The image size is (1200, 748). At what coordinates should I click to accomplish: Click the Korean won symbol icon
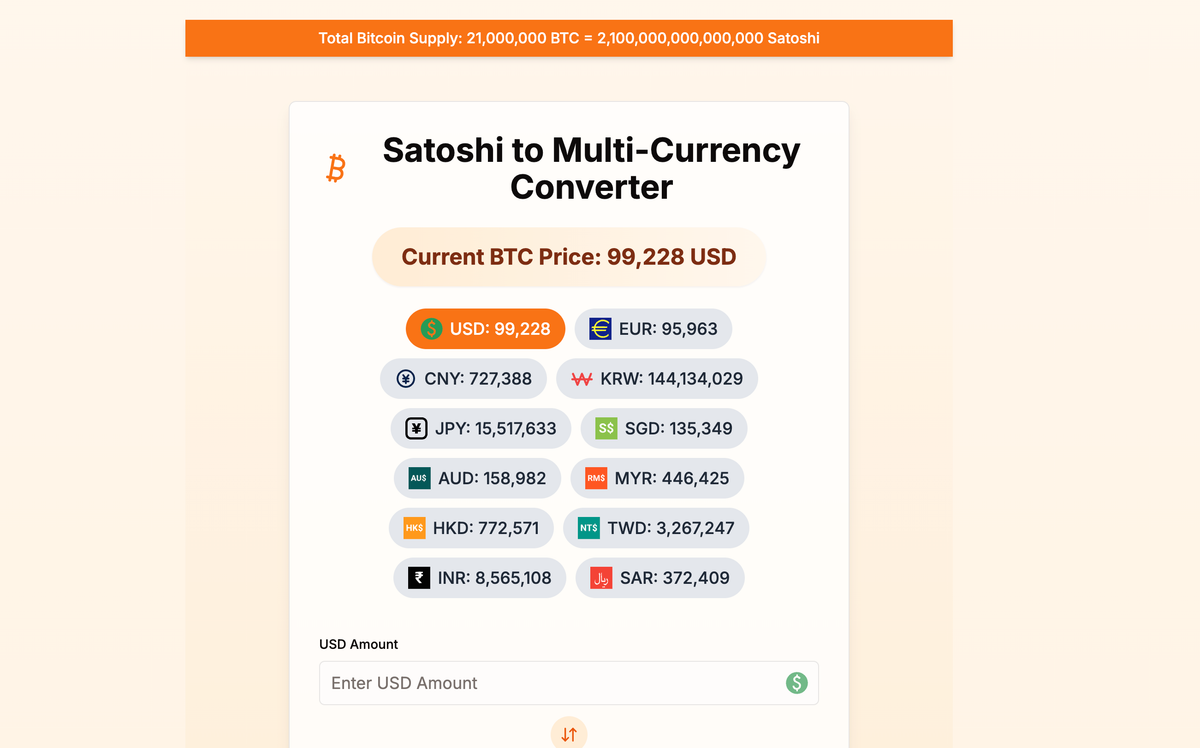click(x=582, y=379)
